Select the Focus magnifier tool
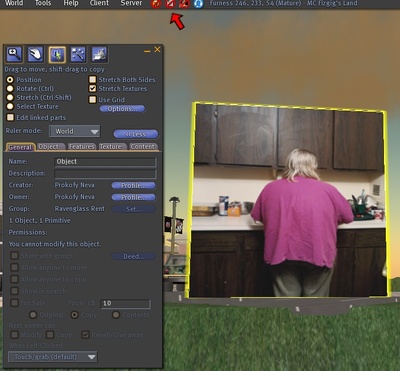This screenshot has height=371, width=400. pos(14,54)
